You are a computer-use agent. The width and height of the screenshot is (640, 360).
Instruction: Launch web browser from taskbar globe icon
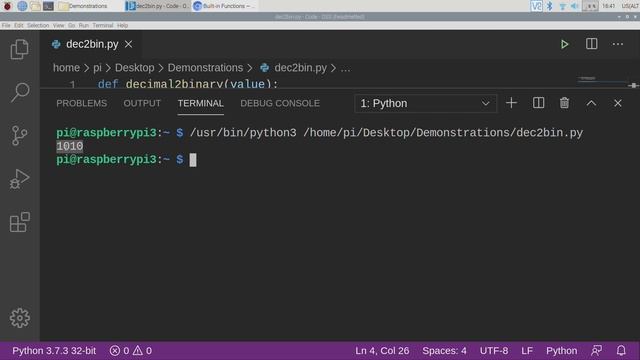click(x=22, y=6)
